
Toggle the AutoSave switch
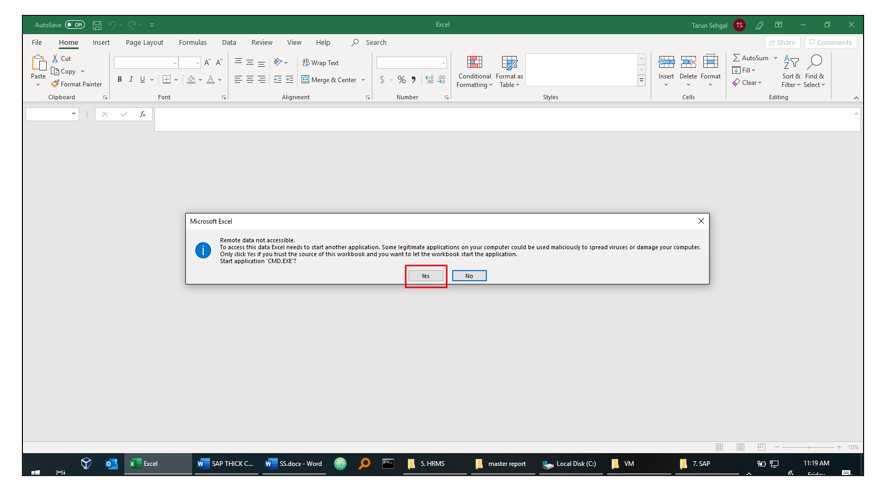(75, 25)
